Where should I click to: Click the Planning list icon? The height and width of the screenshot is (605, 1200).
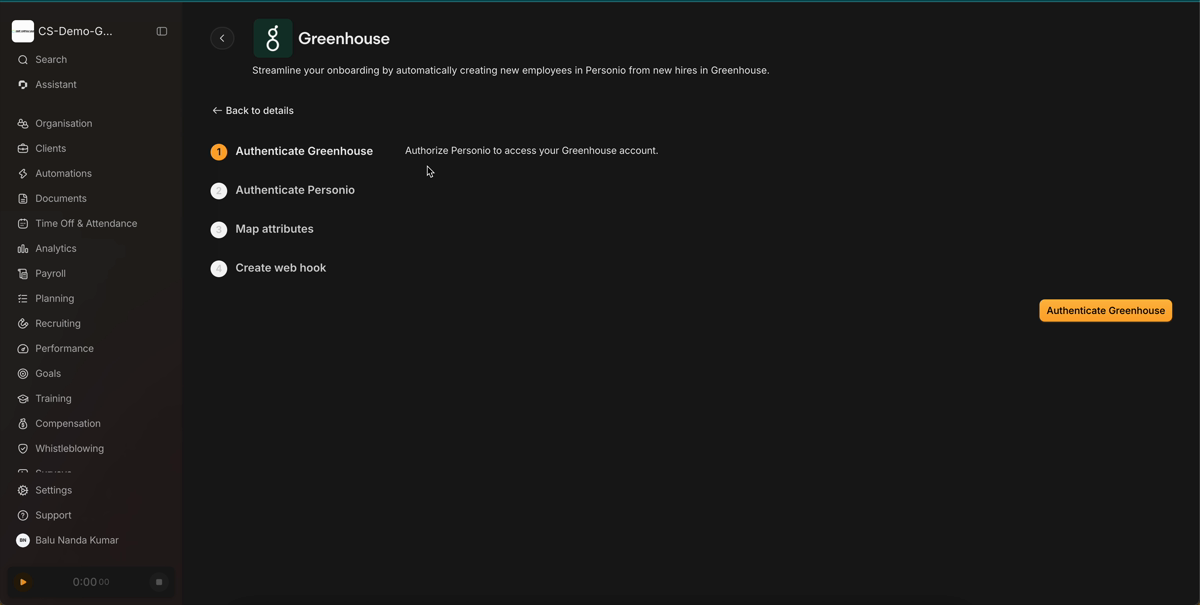click(x=23, y=299)
